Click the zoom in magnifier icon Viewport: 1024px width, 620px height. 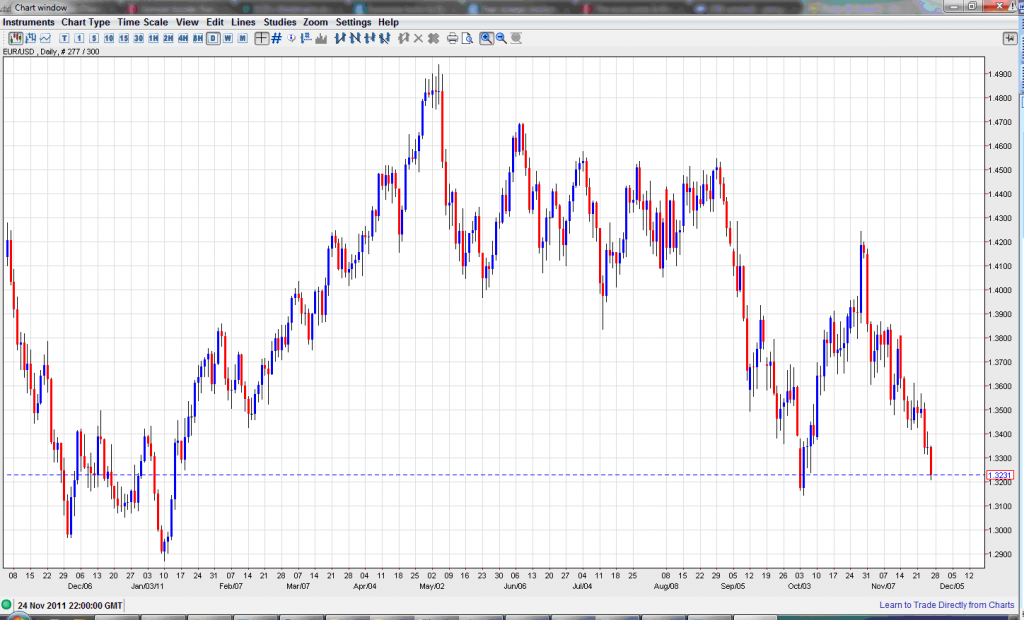[x=486, y=39]
